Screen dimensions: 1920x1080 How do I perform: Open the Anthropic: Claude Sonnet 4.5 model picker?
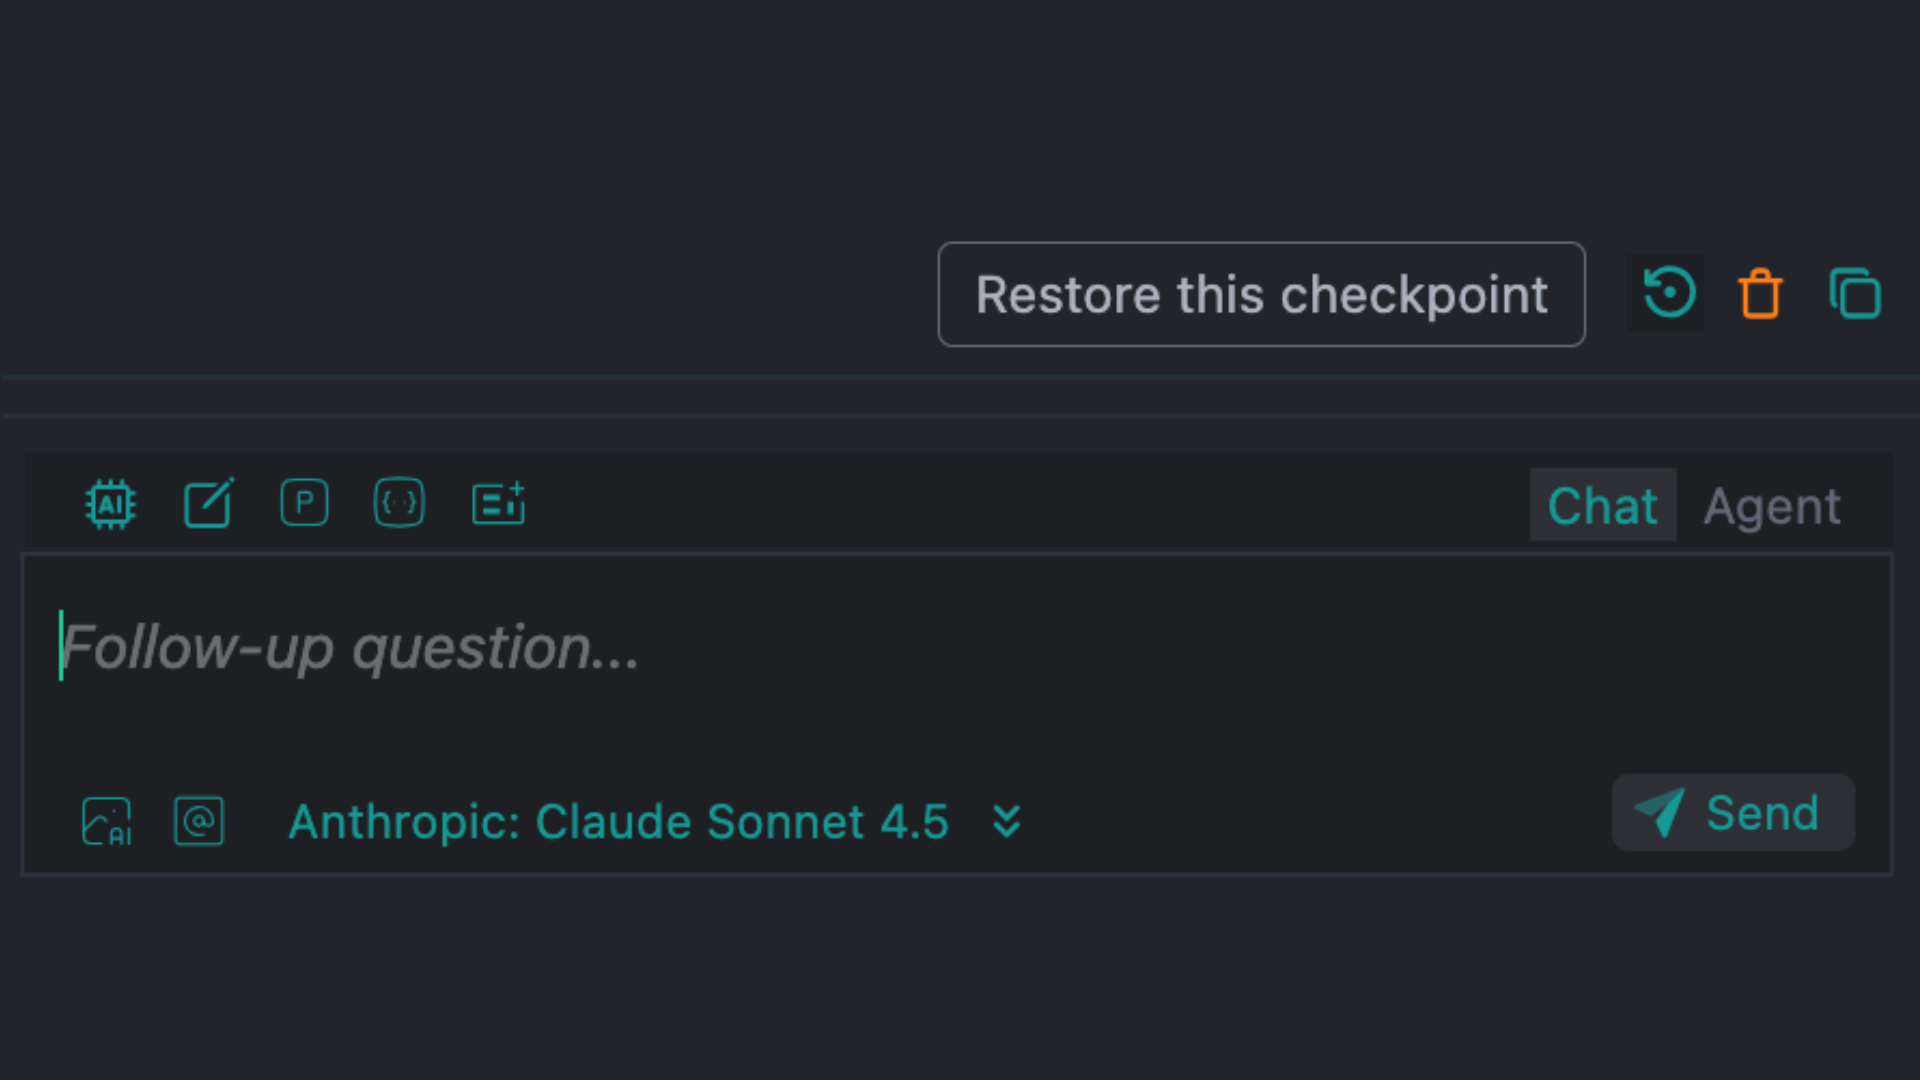[618, 821]
